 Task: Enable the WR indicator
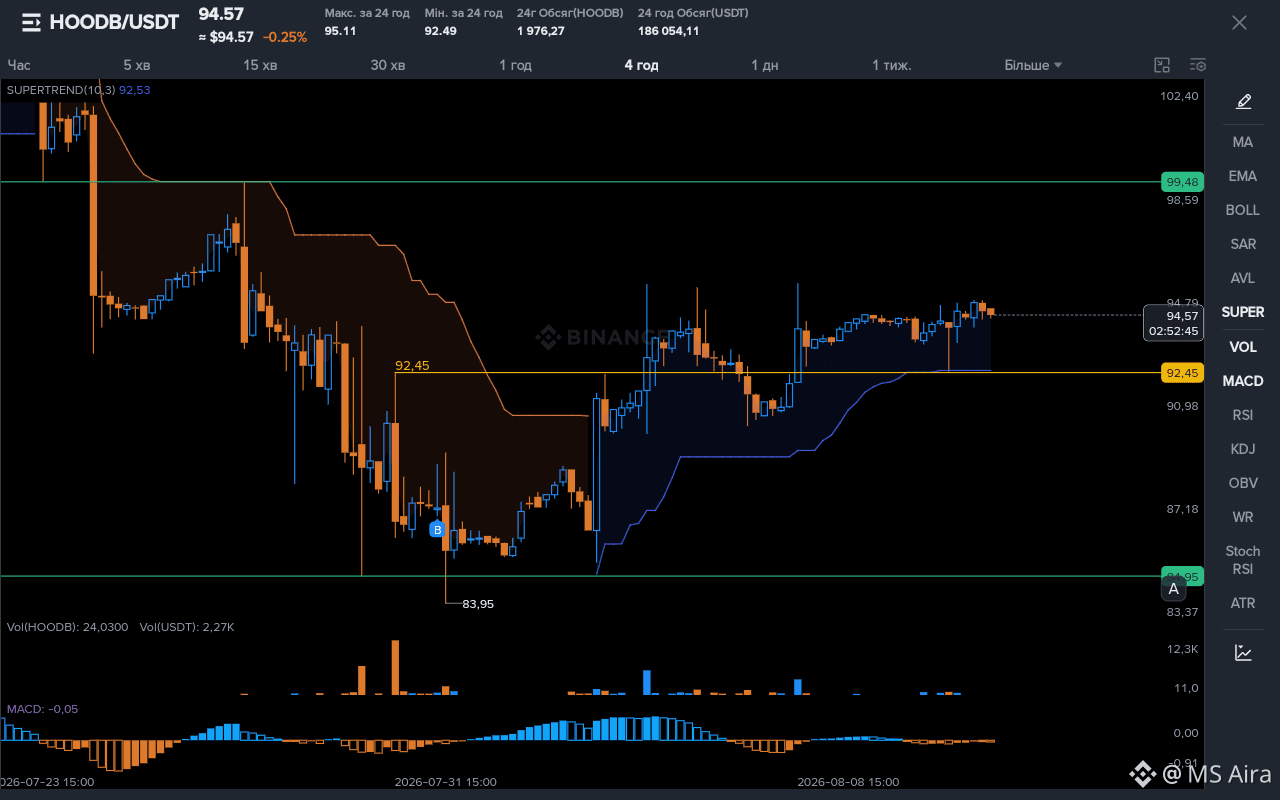1243,517
